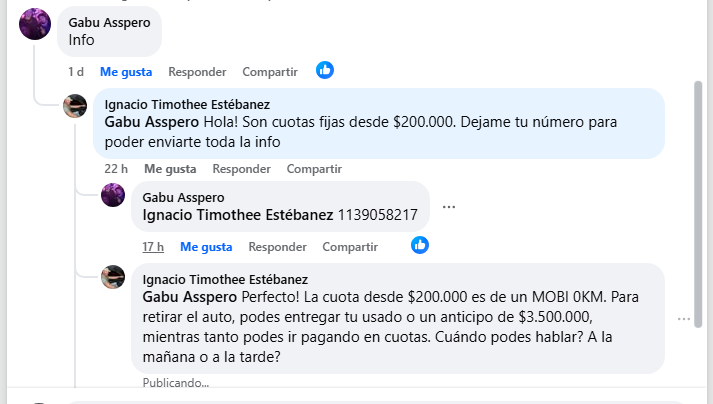Click the 22 h timestamp on Ignacio's reply
Screen dimensions: 713x404
coord(116,169)
